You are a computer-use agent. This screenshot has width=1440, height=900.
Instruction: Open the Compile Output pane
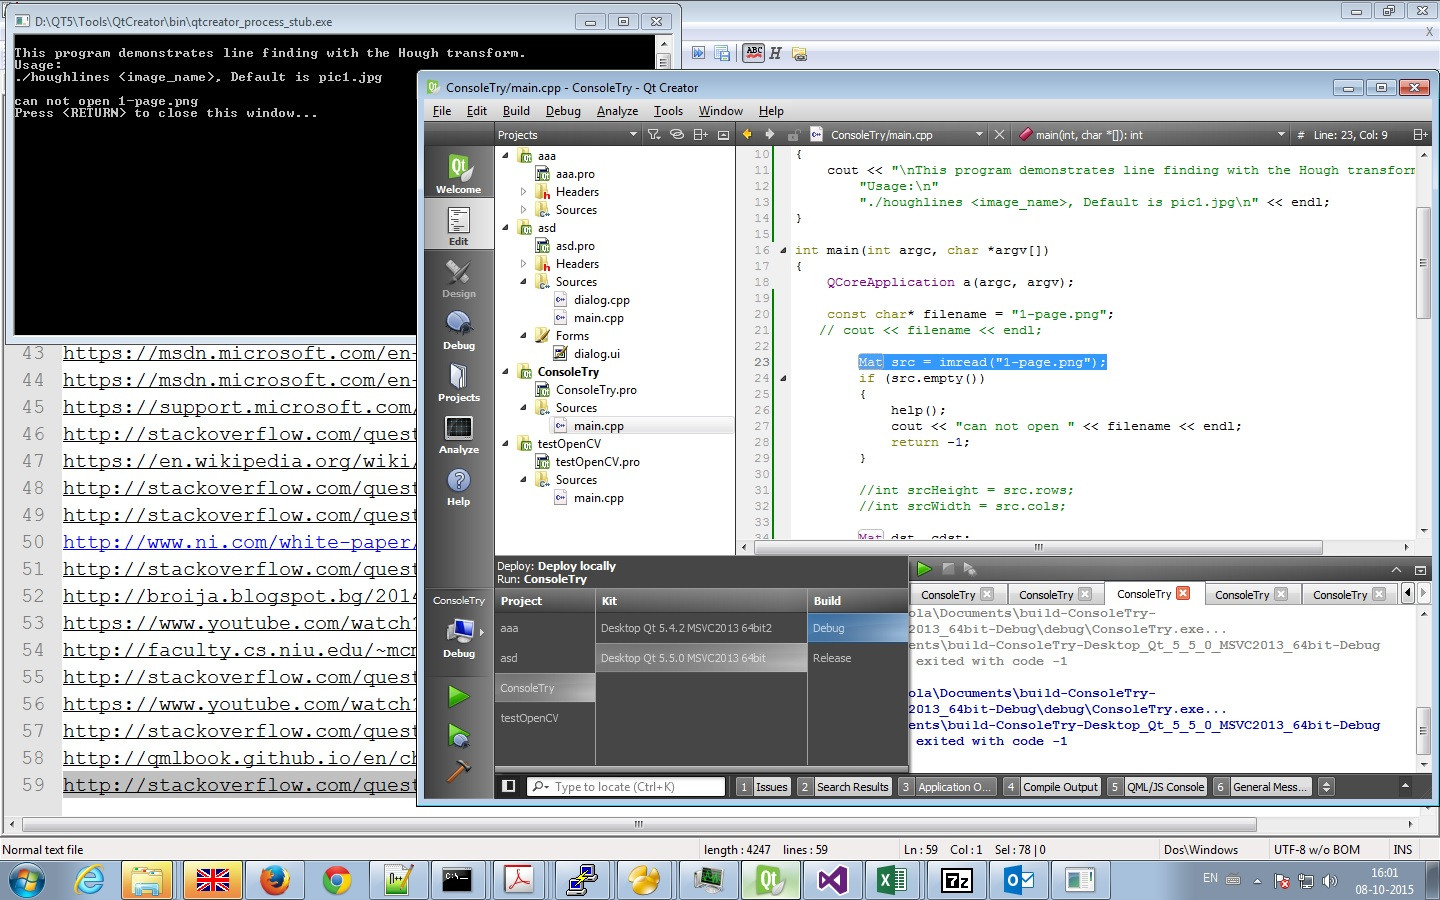point(1052,787)
